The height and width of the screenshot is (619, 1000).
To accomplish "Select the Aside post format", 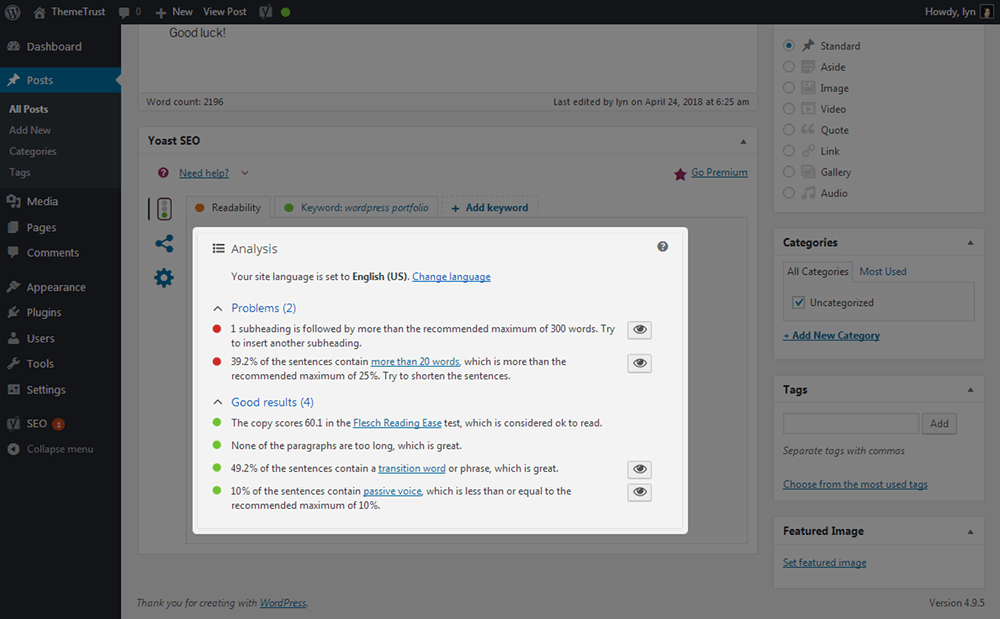I will (x=790, y=67).
